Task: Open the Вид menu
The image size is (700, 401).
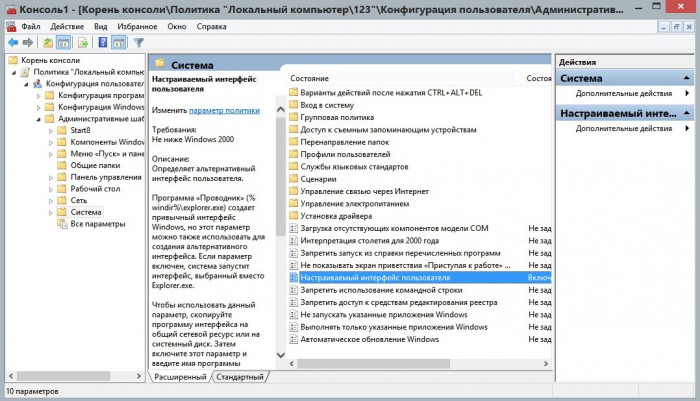Action: [100, 26]
